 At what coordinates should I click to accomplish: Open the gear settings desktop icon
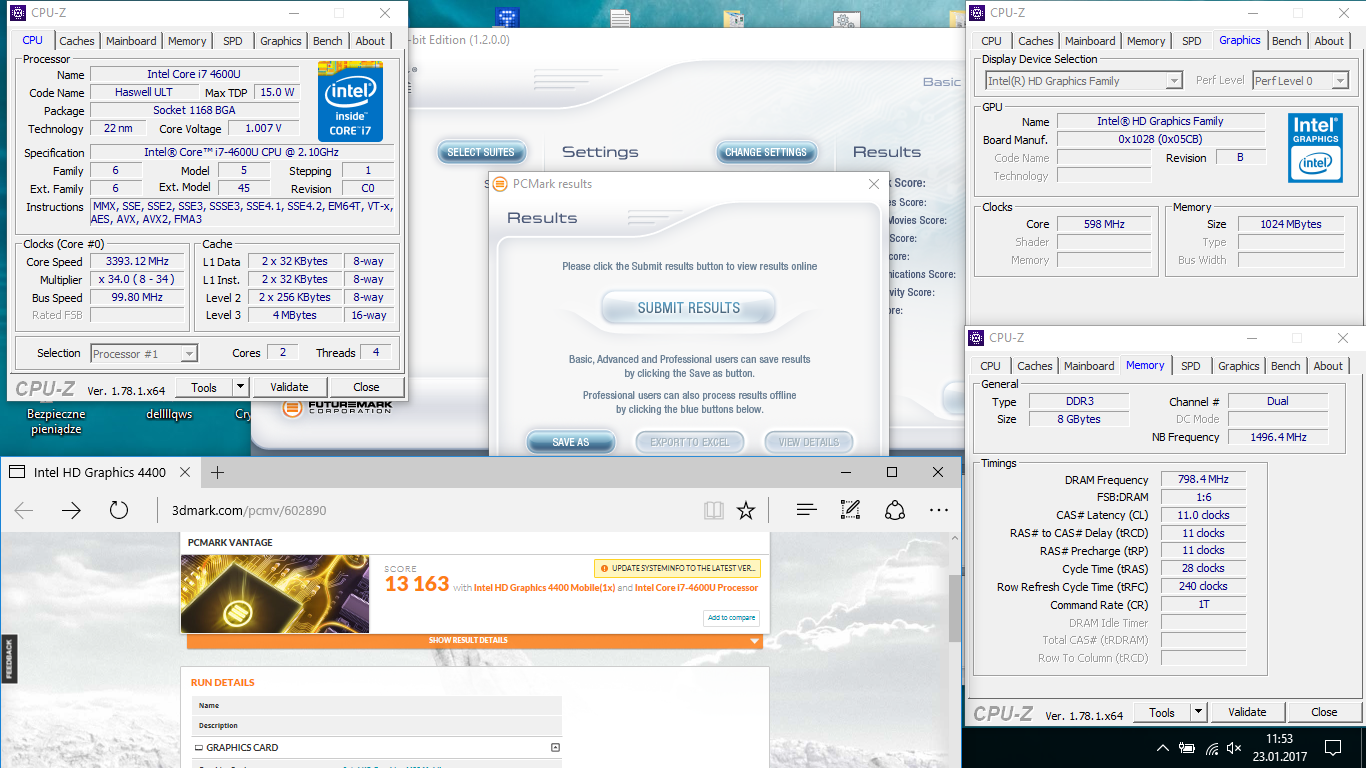click(846, 20)
